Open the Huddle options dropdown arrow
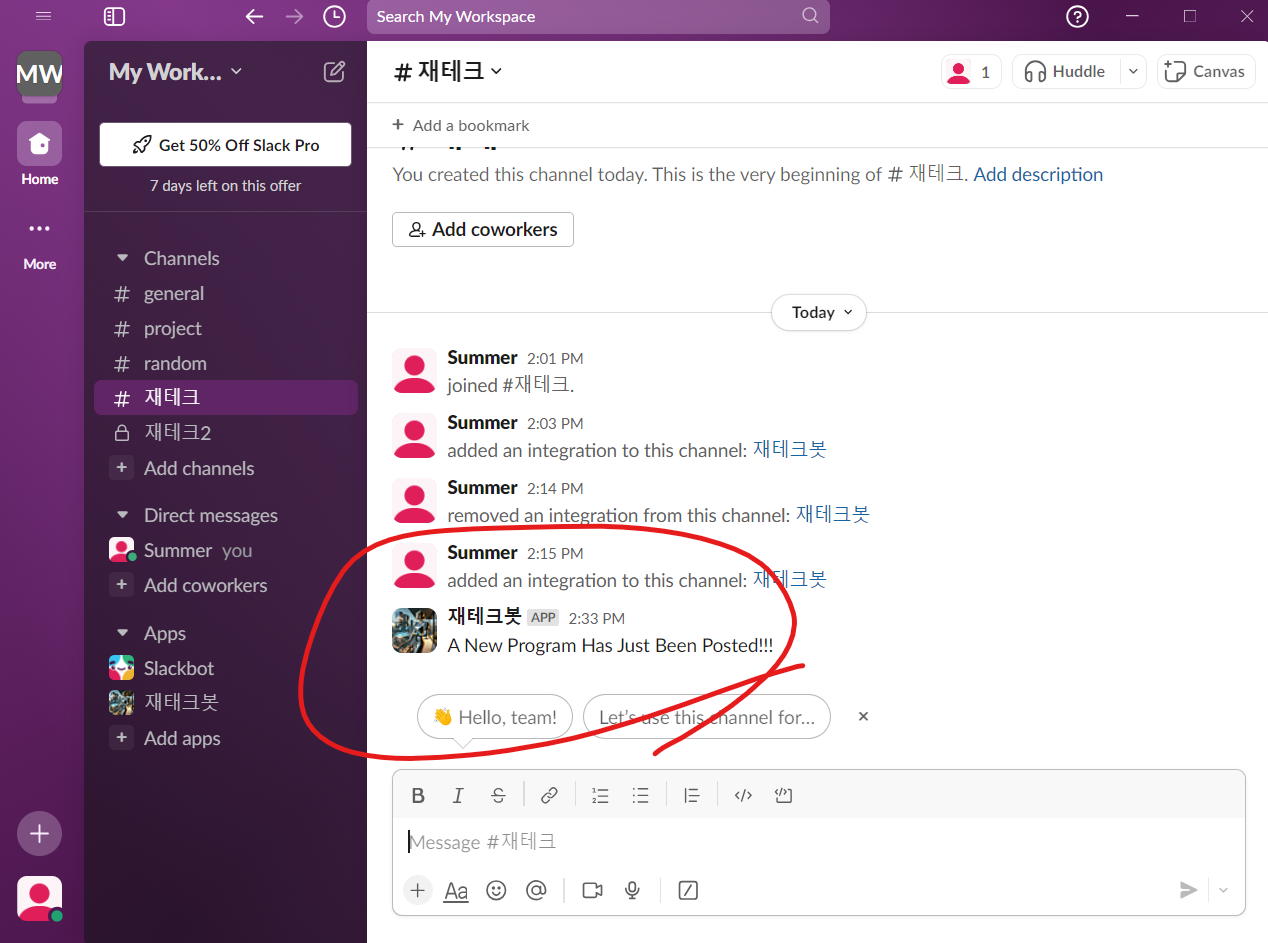Screen dimensions: 1268x943 pos(1133,71)
